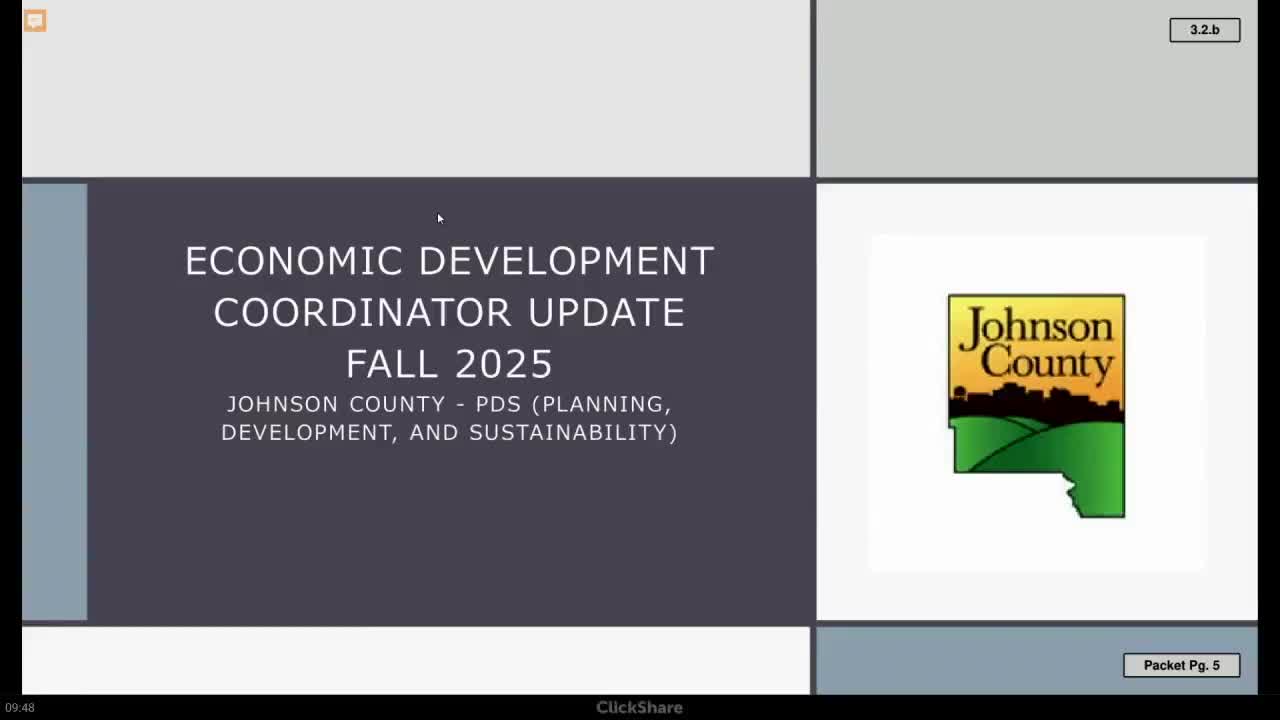Click the ClickShare label on the bottom bar
The width and height of the screenshot is (1280, 720).
point(639,707)
